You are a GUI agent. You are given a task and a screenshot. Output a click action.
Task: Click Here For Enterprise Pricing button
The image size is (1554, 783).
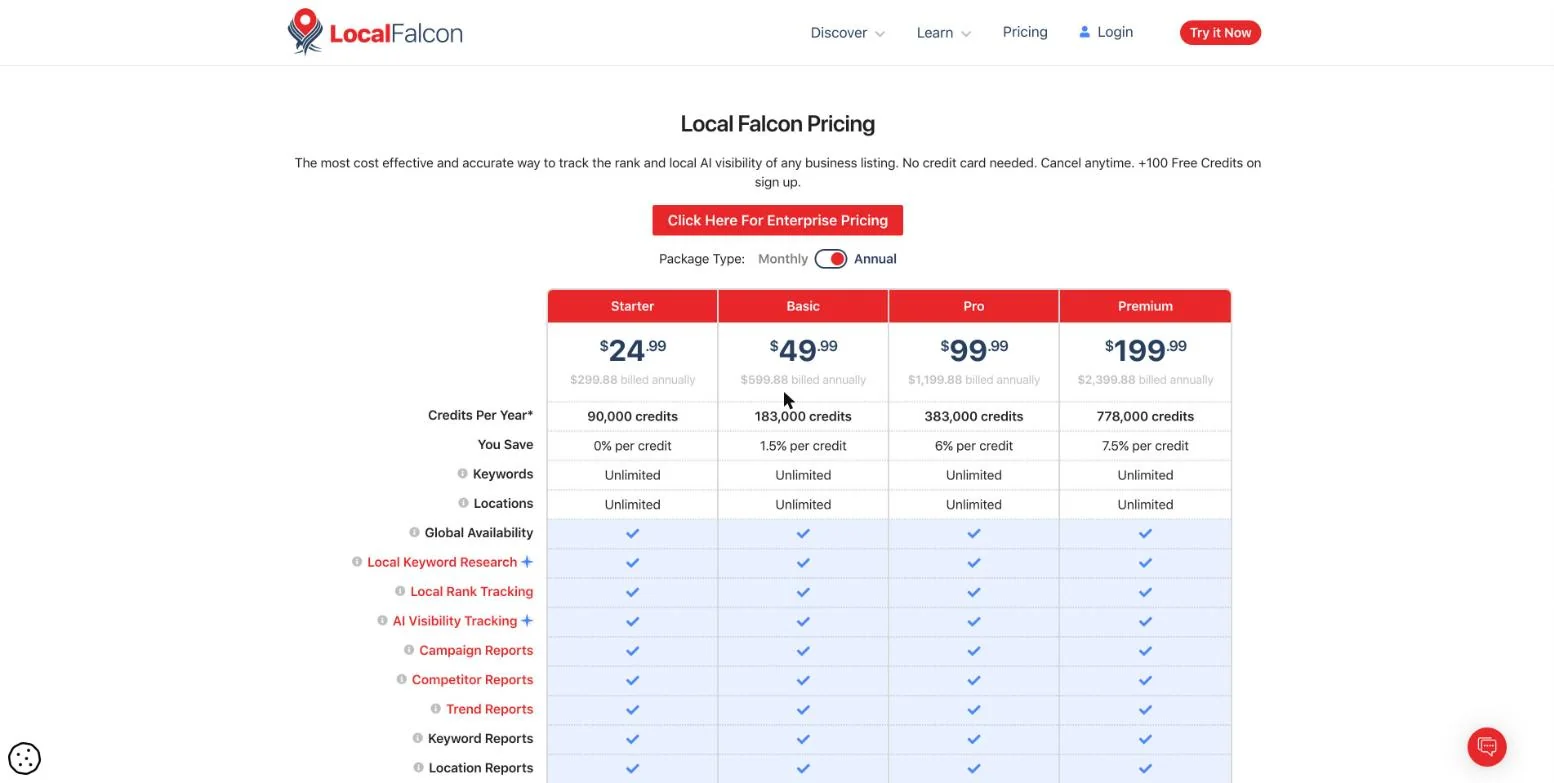[778, 221]
